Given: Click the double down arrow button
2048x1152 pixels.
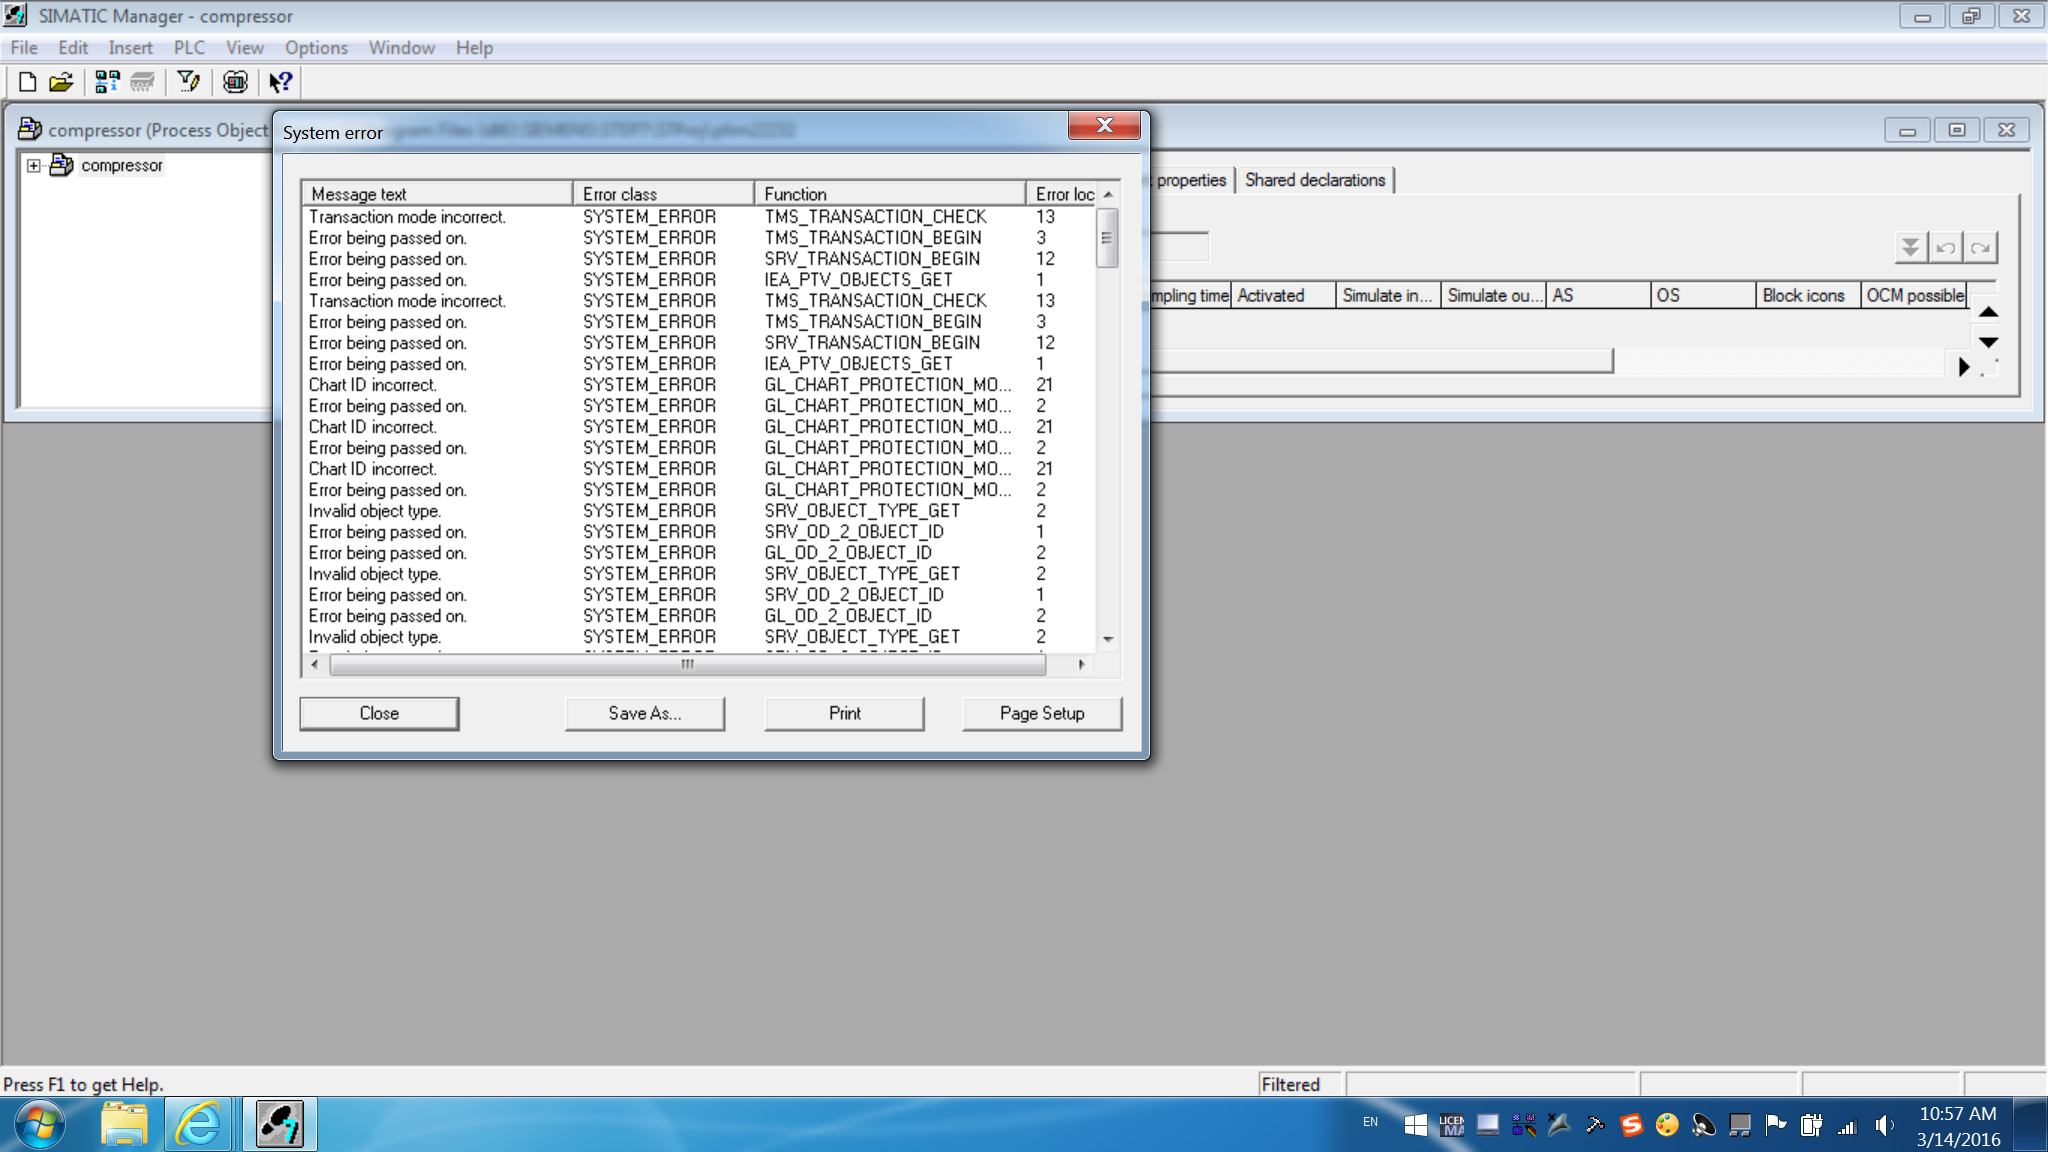Looking at the screenshot, I should click(1910, 247).
